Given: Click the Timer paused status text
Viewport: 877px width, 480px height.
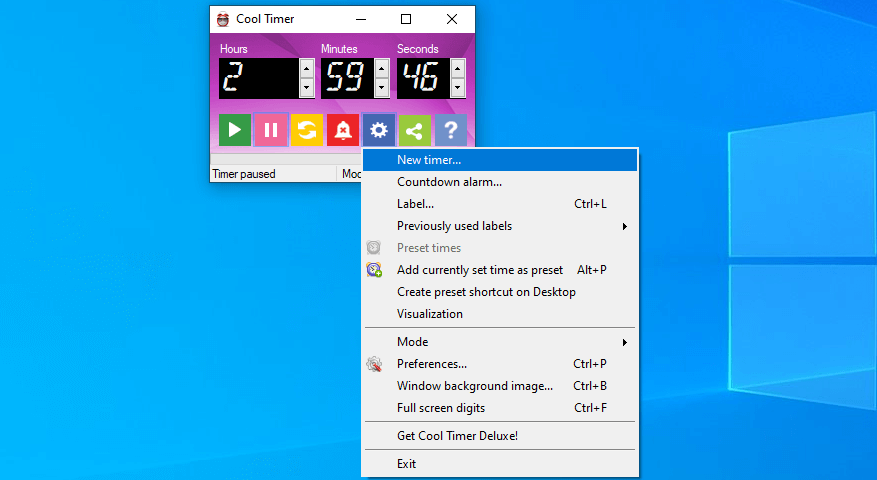Looking at the screenshot, I should [244, 174].
